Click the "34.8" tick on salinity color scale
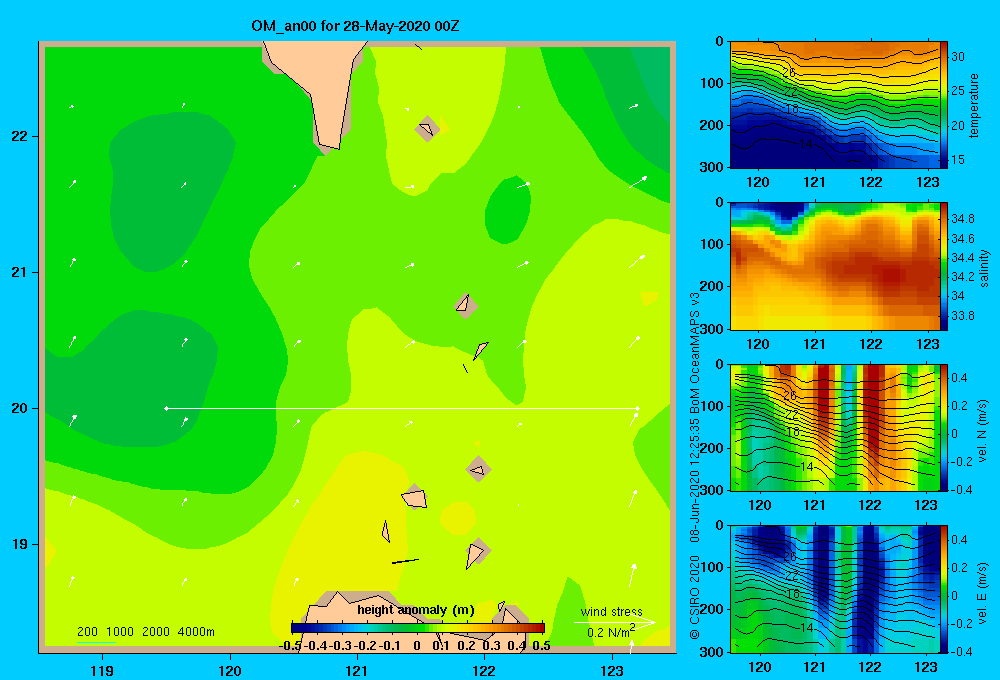The height and width of the screenshot is (680, 1000). pyautogui.click(x=962, y=219)
